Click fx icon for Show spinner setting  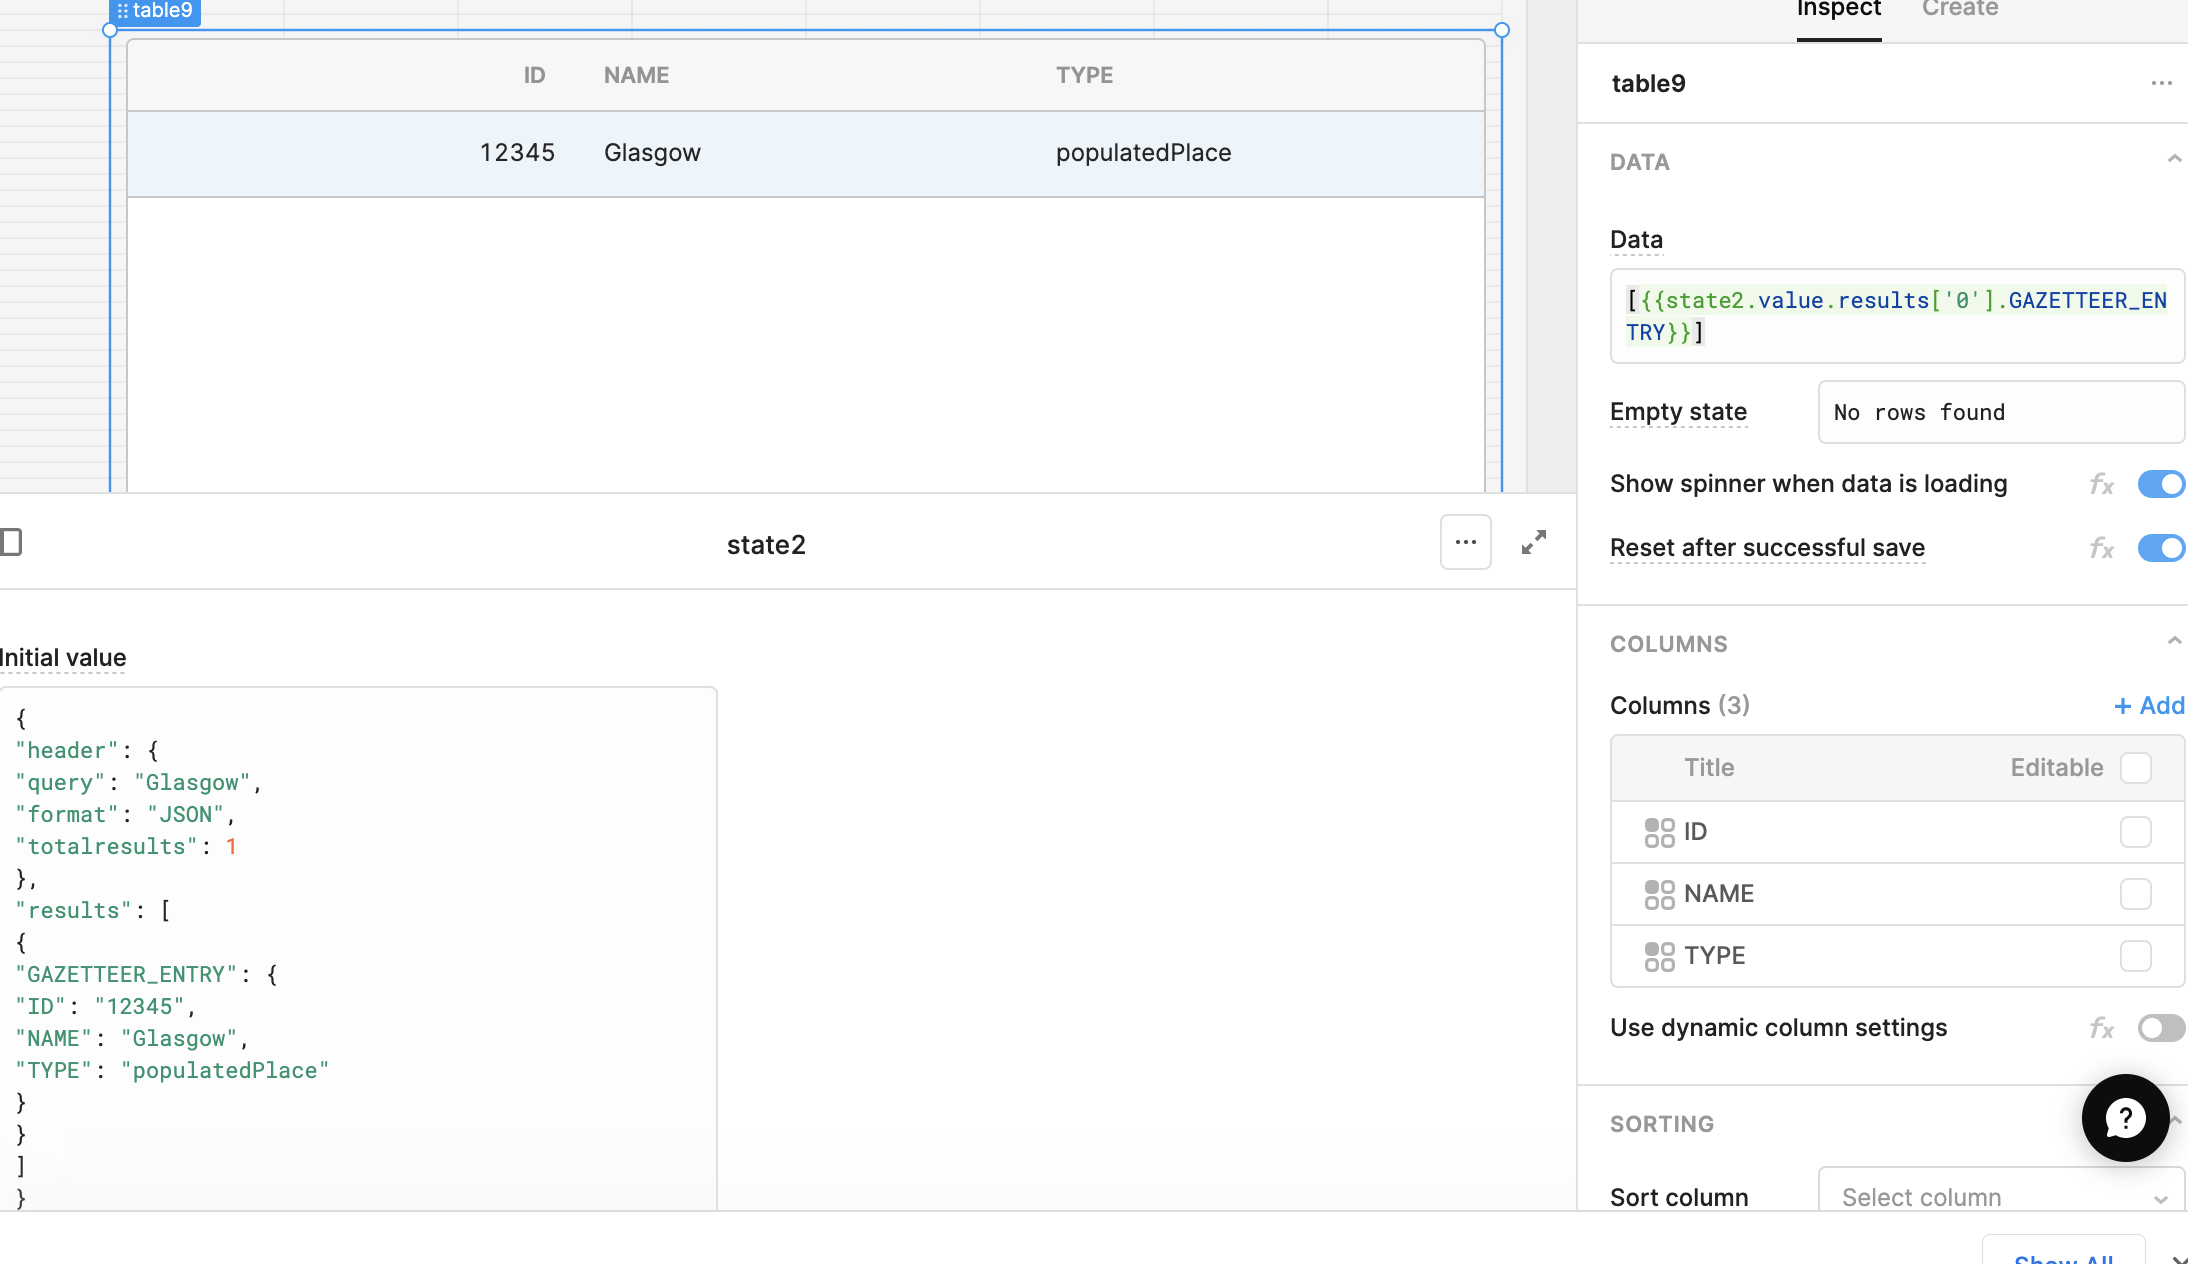pyautogui.click(x=2101, y=485)
